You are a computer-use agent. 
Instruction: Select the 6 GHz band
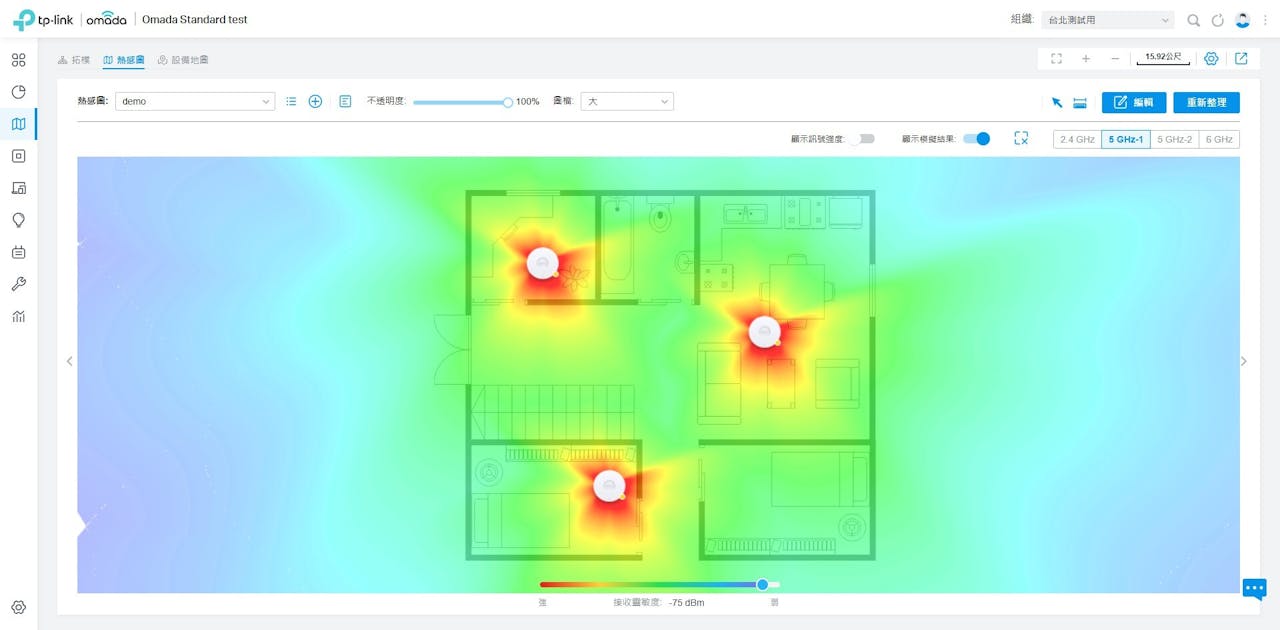[1219, 139]
